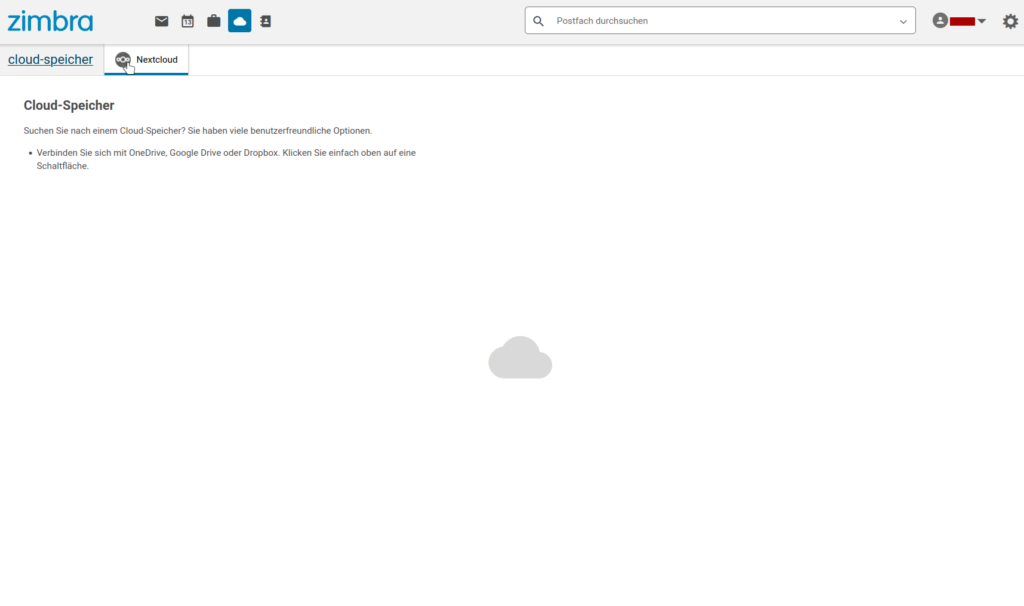Image resolution: width=1024 pixels, height=606 pixels.
Task: Switch to the Nextcloud tab
Action: [156, 60]
